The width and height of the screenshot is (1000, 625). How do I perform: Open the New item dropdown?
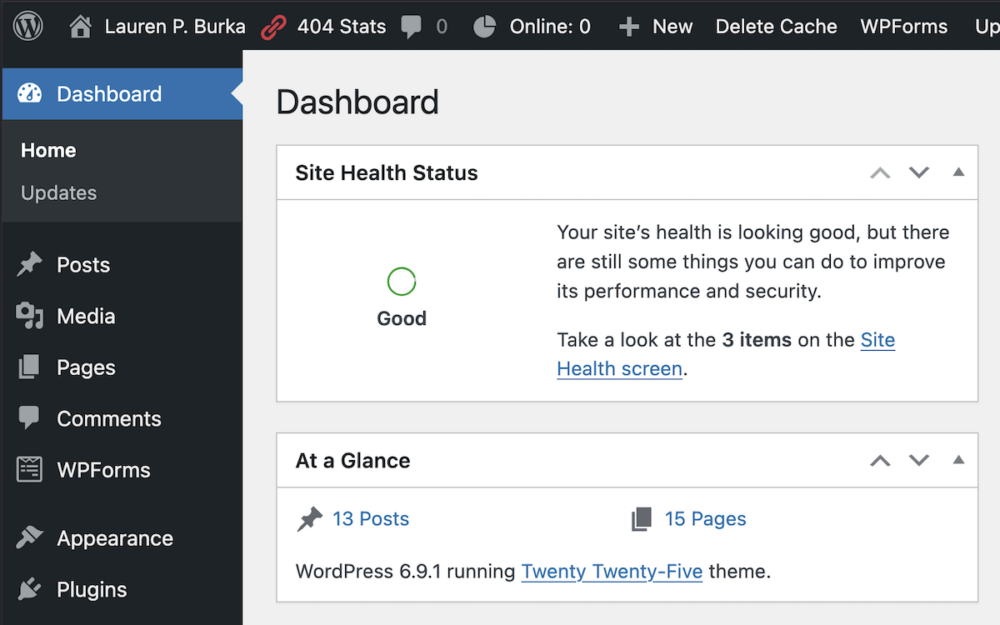click(655, 26)
